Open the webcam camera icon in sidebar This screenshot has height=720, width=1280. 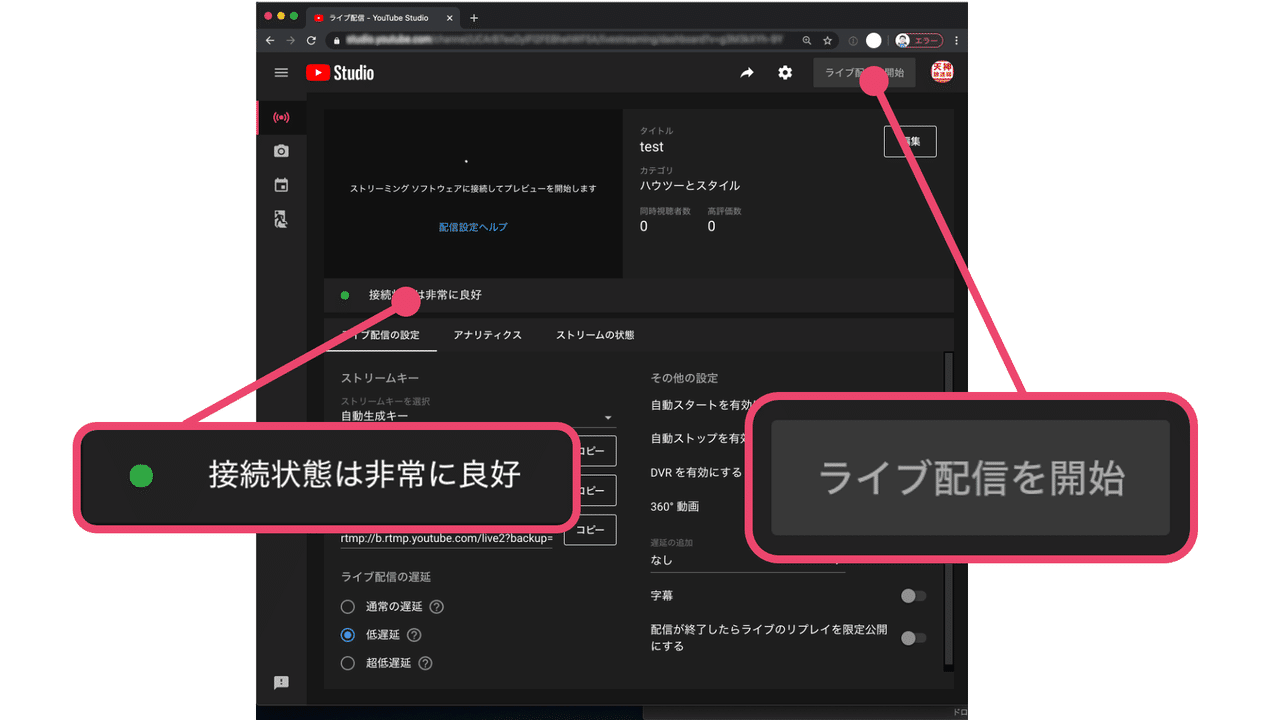coord(281,151)
